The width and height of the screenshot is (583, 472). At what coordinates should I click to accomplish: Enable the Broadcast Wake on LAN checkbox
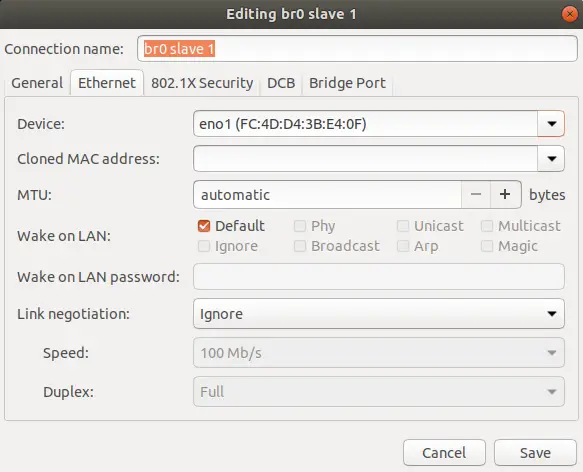click(300, 246)
